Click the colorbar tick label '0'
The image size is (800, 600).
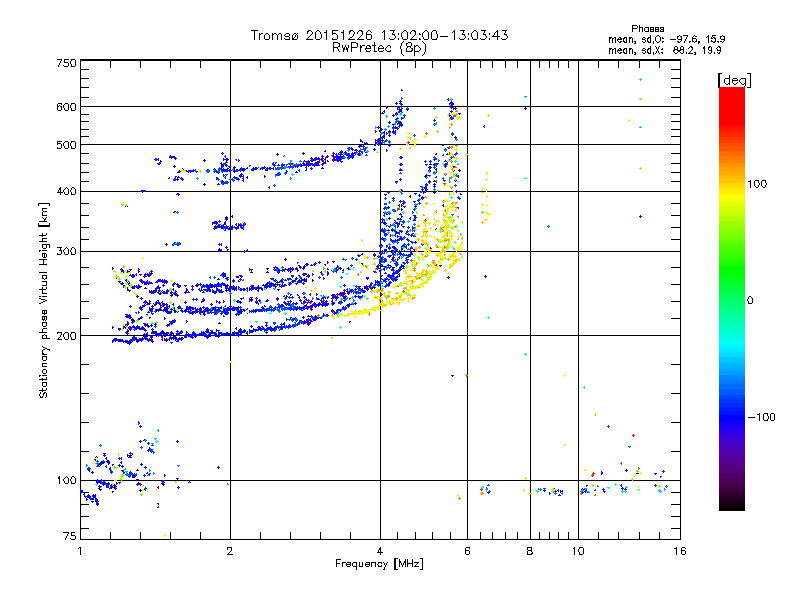pyautogui.click(x=750, y=301)
